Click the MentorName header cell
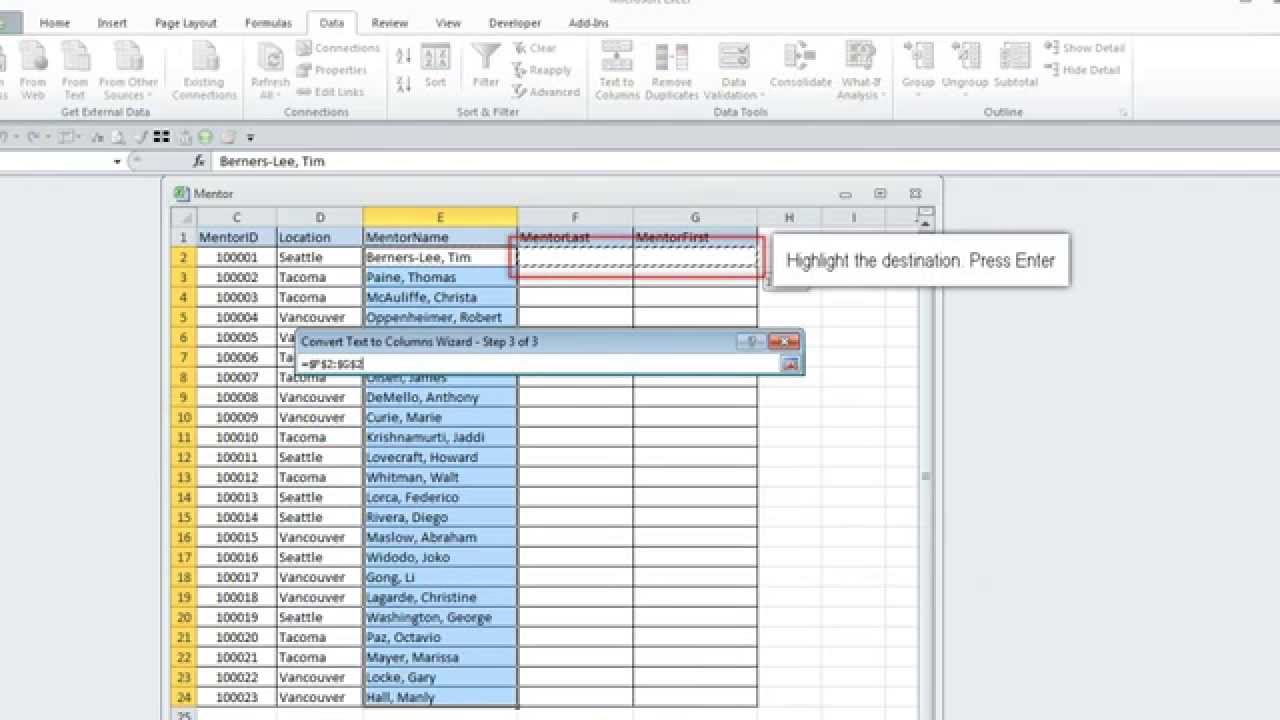 point(440,237)
